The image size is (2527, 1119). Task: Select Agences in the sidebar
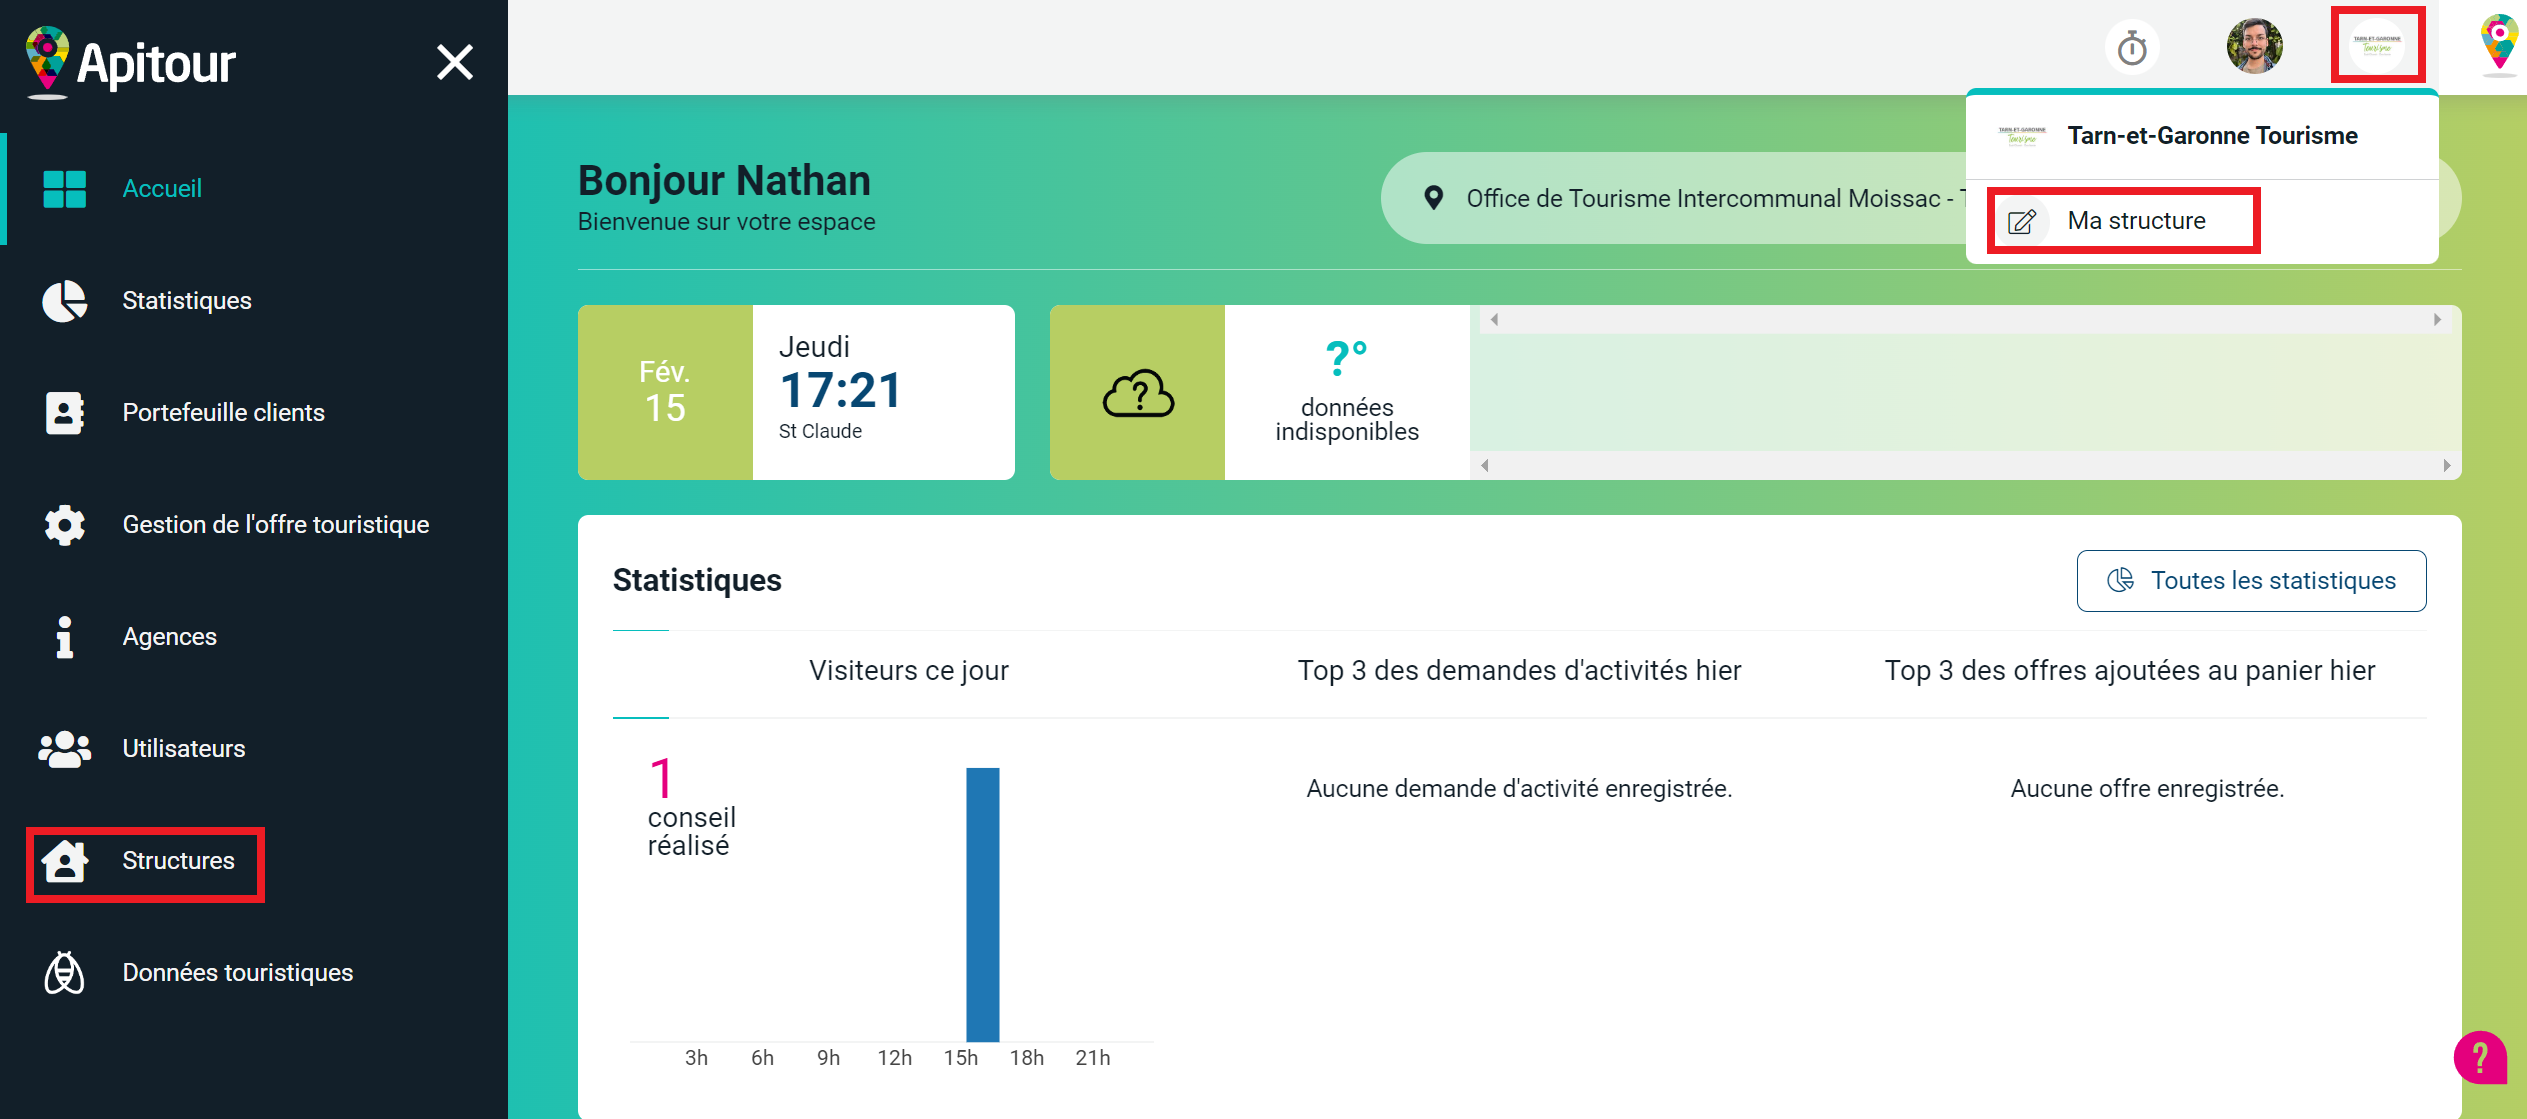169,637
